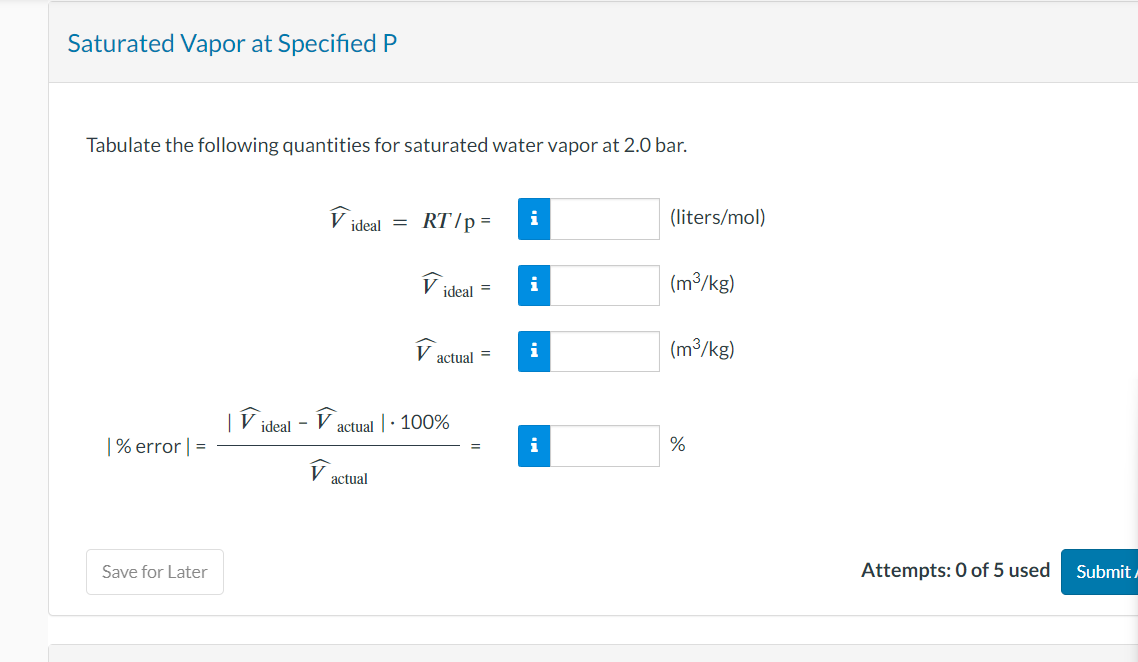1138x662 pixels.
Task: Click info icon for V actual field
Action: 534,351
